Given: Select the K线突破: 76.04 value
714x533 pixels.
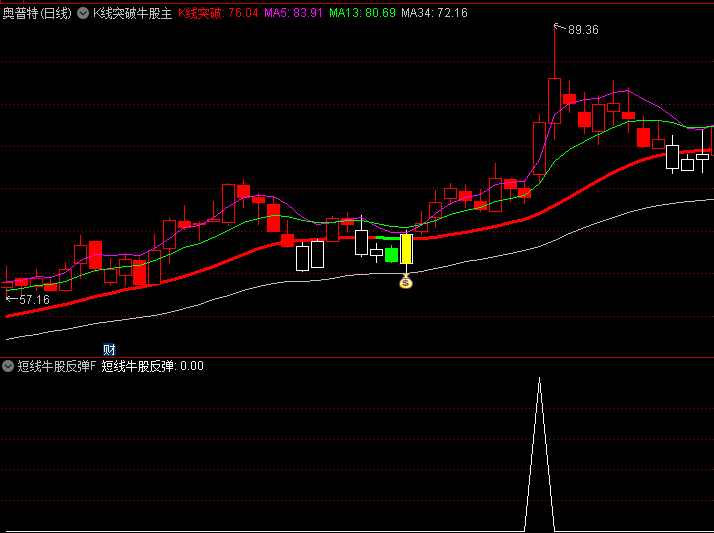Looking at the screenshot, I should coord(218,13).
